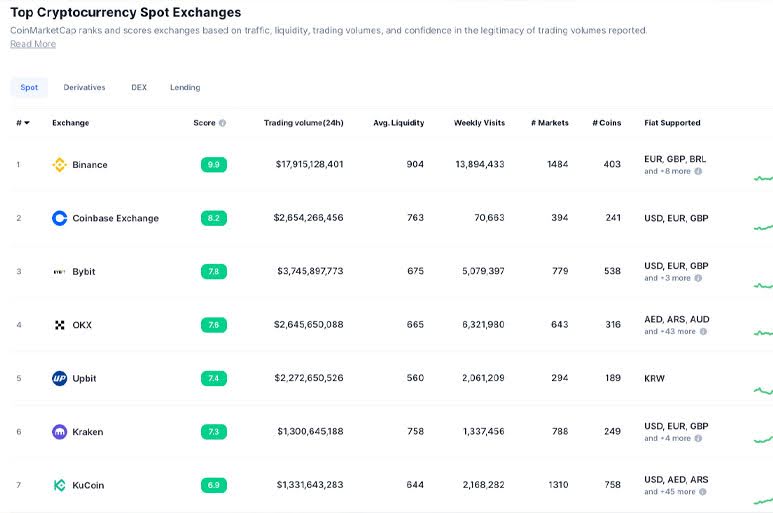773x513 pixels.
Task: Open the Kraken exchange name link
Action: click(x=88, y=432)
